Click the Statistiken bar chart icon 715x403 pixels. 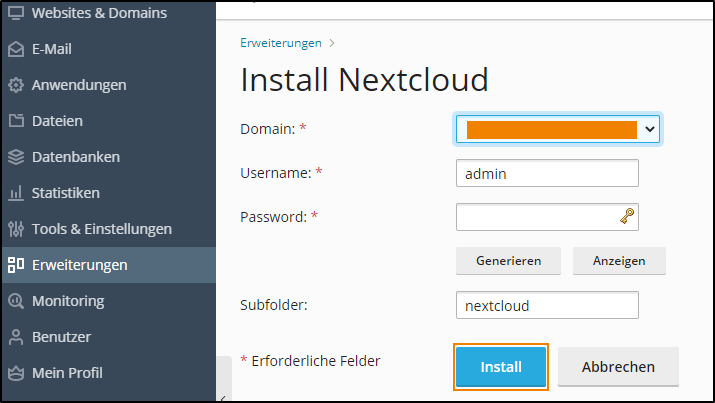pos(15,193)
